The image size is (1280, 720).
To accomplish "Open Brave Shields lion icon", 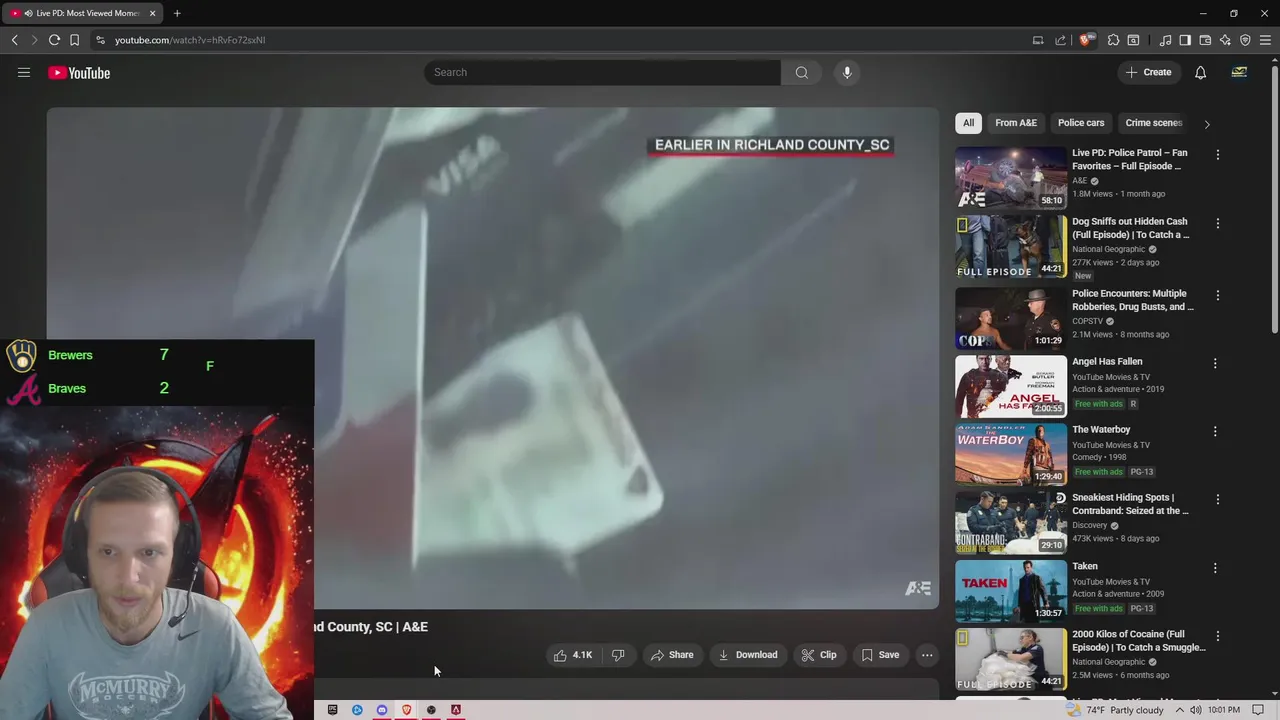I will pos(1086,40).
